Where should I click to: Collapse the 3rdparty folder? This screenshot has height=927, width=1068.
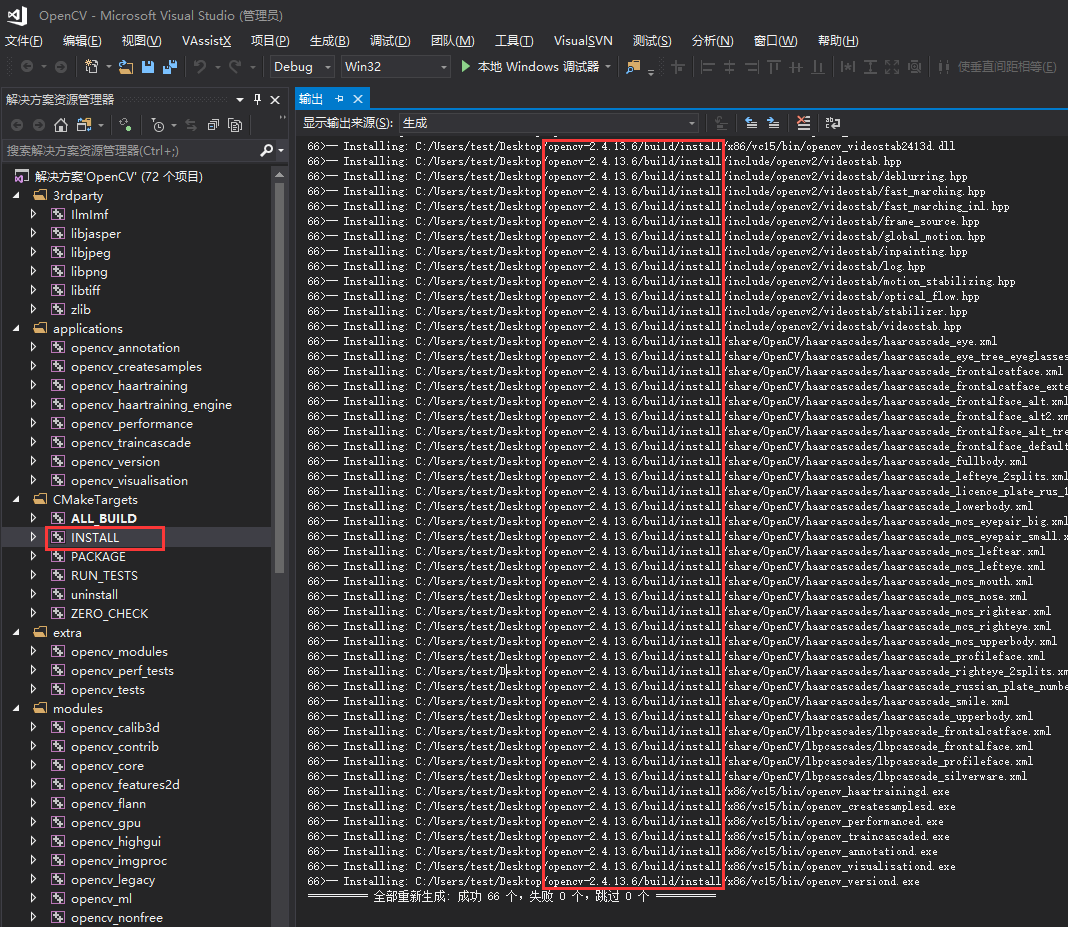click(16, 195)
